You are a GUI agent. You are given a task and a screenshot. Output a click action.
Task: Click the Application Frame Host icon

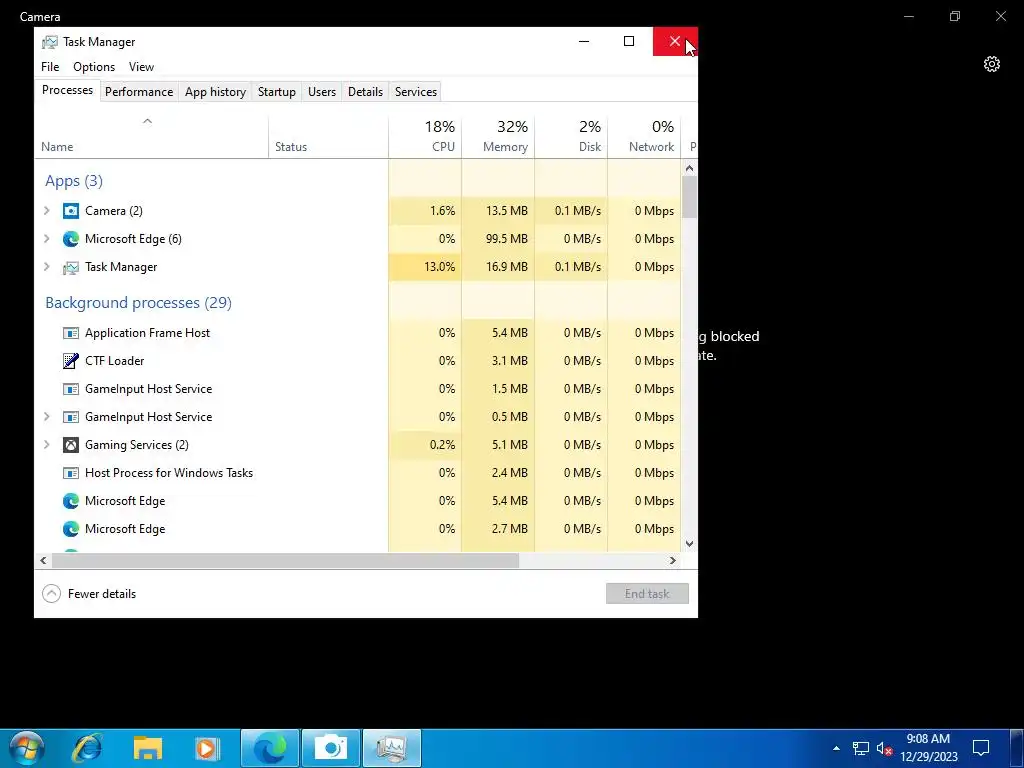[71, 333]
